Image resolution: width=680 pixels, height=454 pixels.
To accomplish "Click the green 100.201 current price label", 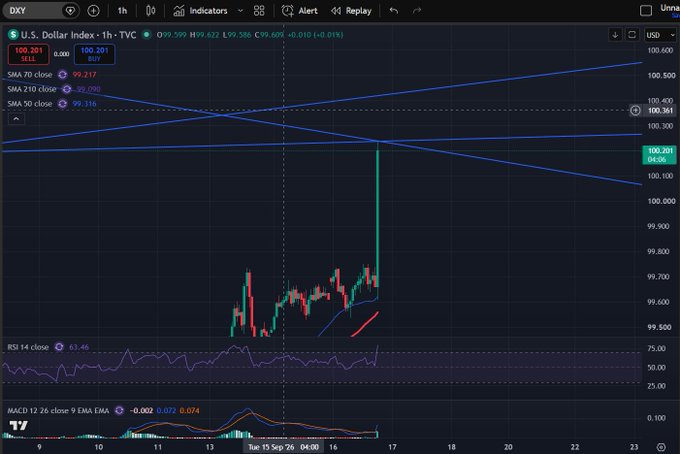I will point(659,155).
